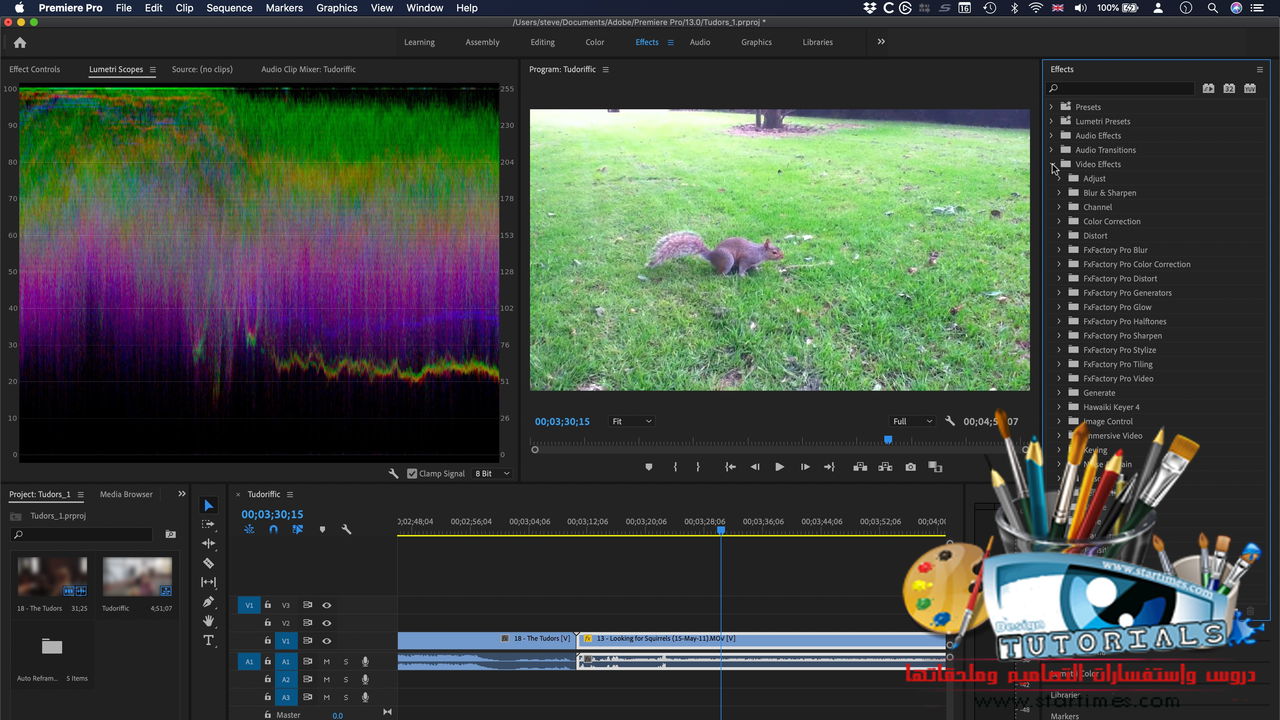Image resolution: width=1280 pixels, height=720 pixels.
Task: Expand the FxFactory Pro Glow folder
Action: pos(1059,307)
